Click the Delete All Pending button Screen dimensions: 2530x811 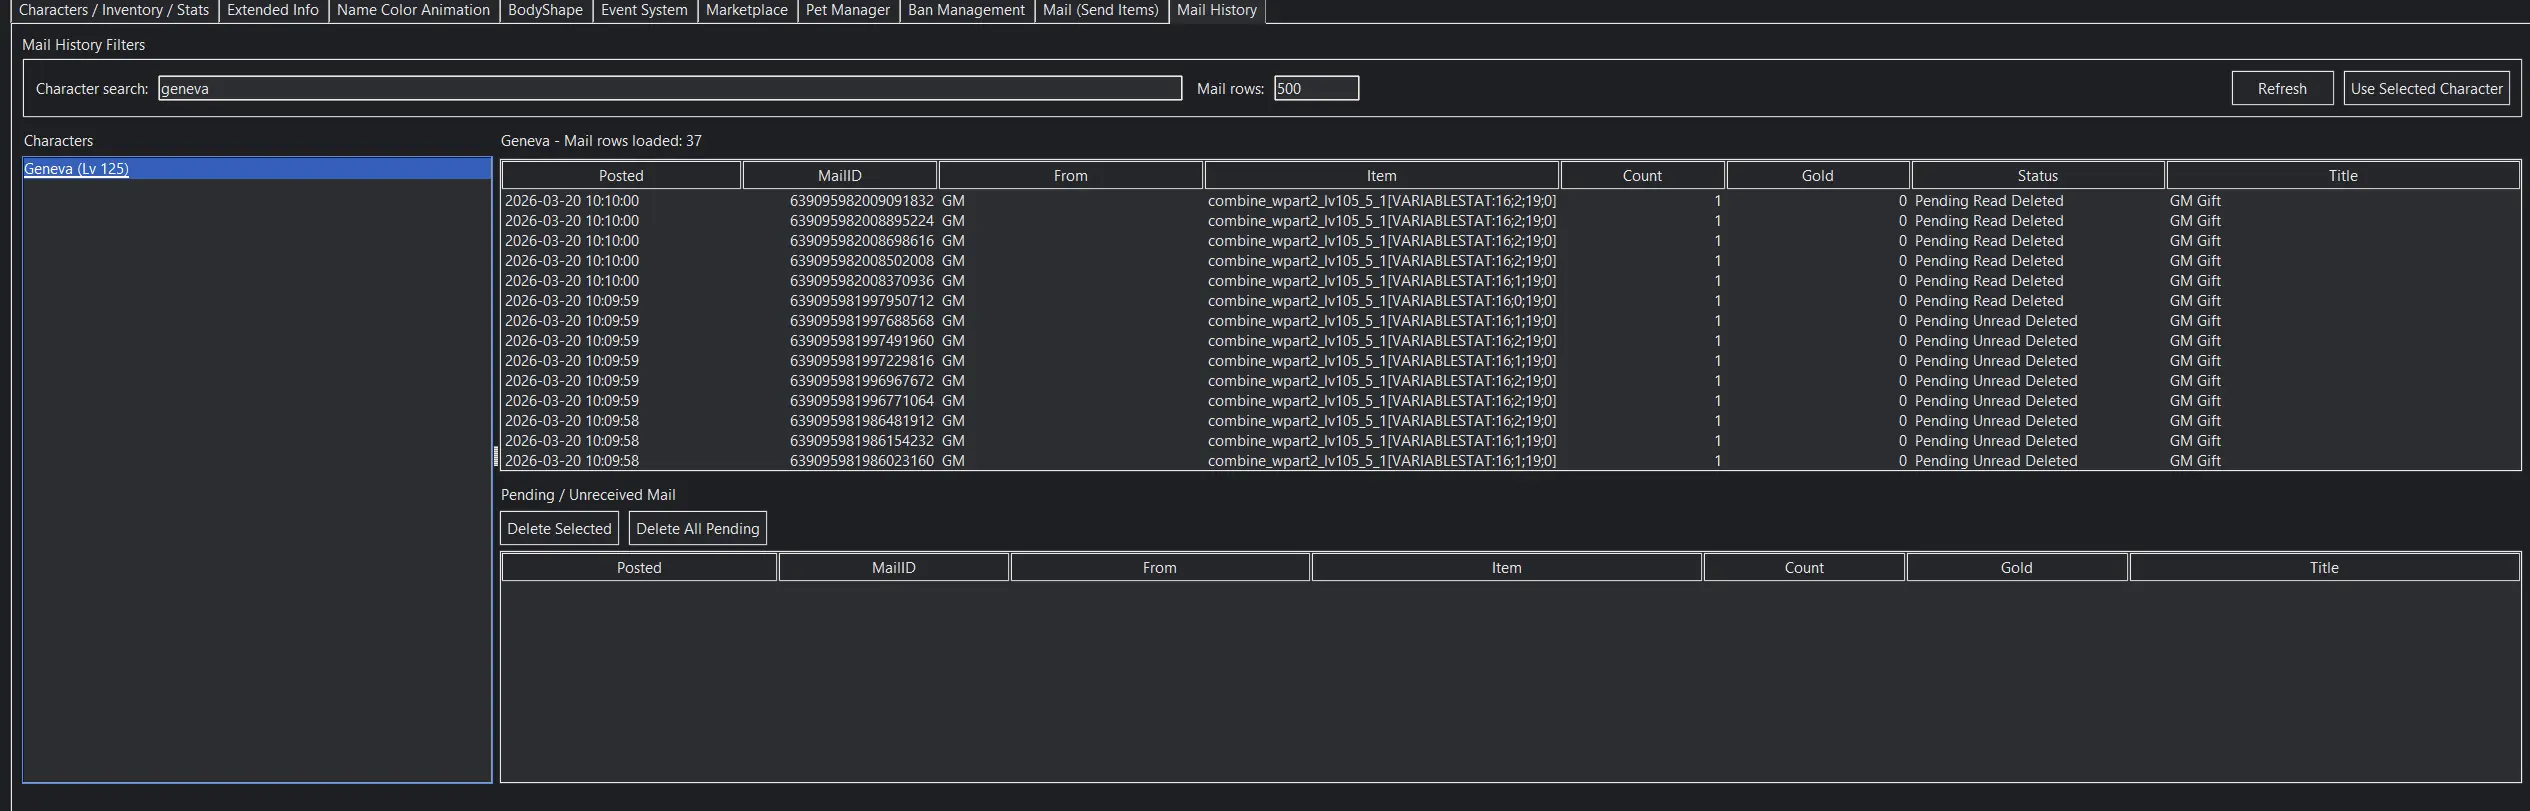coord(698,528)
